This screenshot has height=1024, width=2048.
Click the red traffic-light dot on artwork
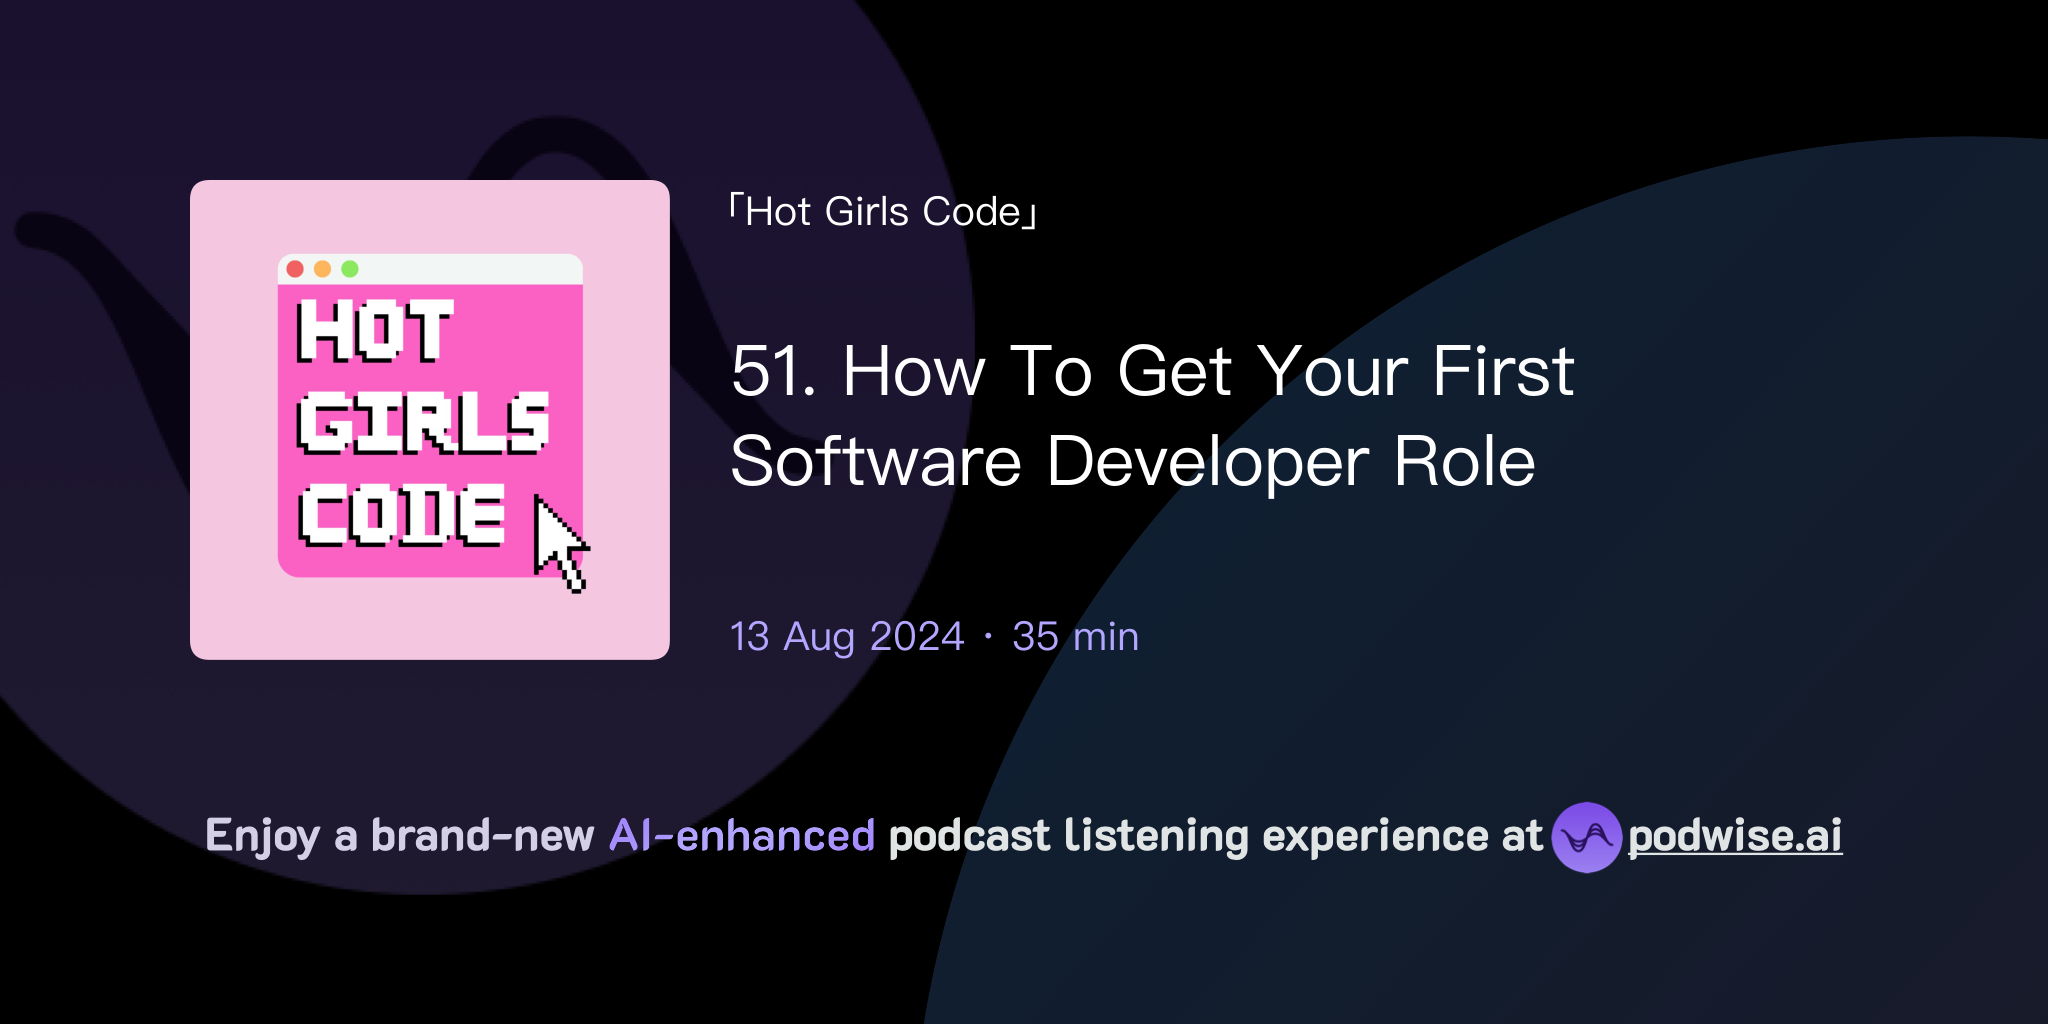click(296, 268)
